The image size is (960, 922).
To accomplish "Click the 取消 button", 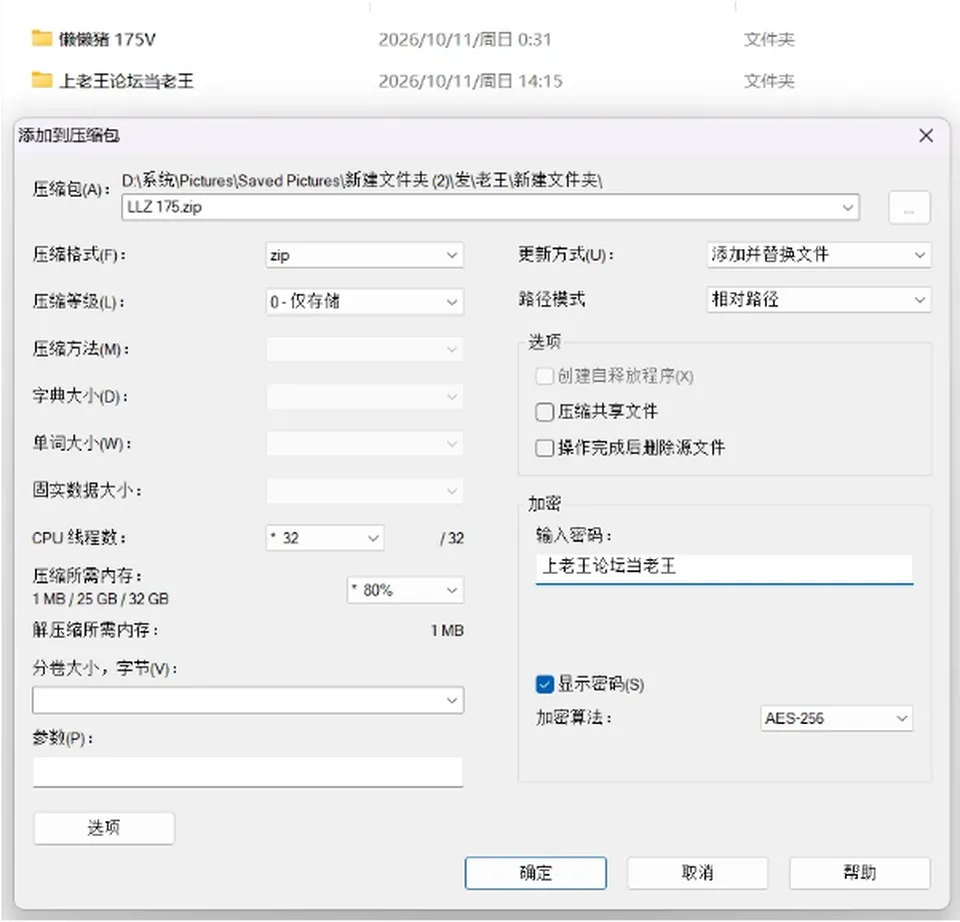I will 697,872.
